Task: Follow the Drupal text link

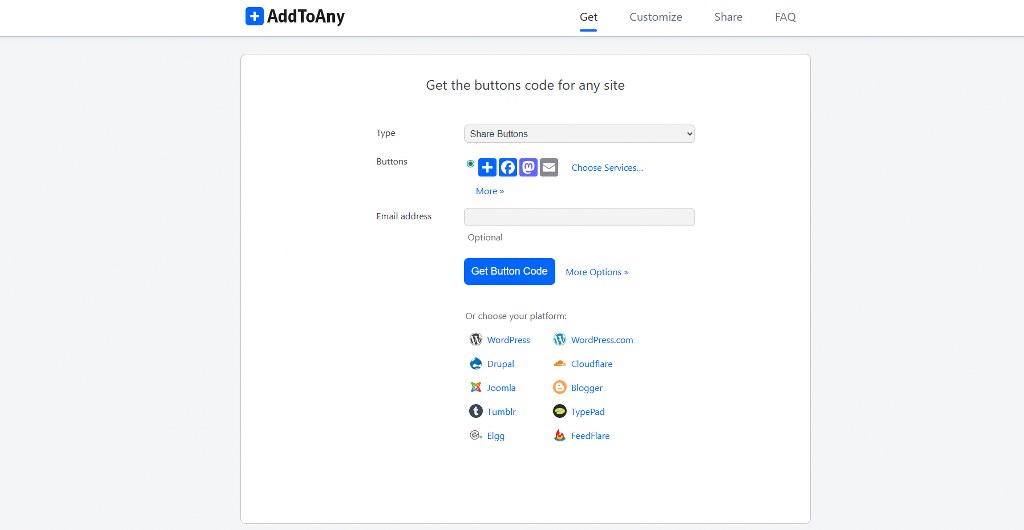Action: (501, 364)
